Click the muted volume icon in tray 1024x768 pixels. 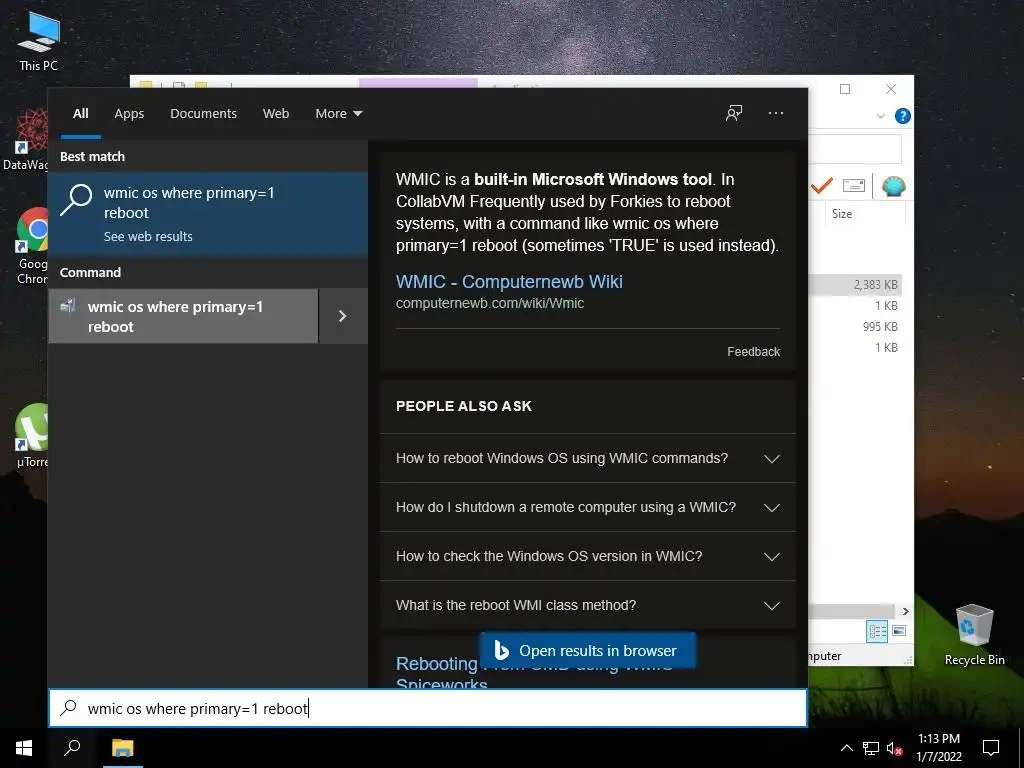[x=894, y=748]
